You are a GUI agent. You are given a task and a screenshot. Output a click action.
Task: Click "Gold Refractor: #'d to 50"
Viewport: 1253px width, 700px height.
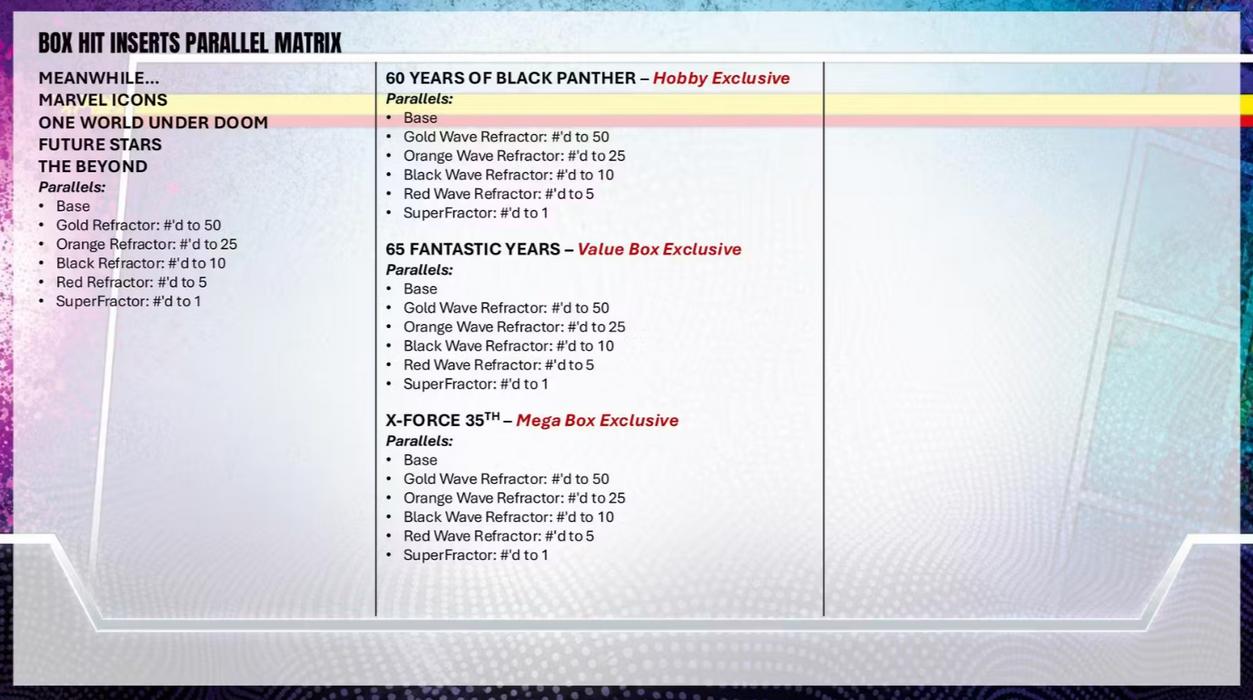[139, 225]
